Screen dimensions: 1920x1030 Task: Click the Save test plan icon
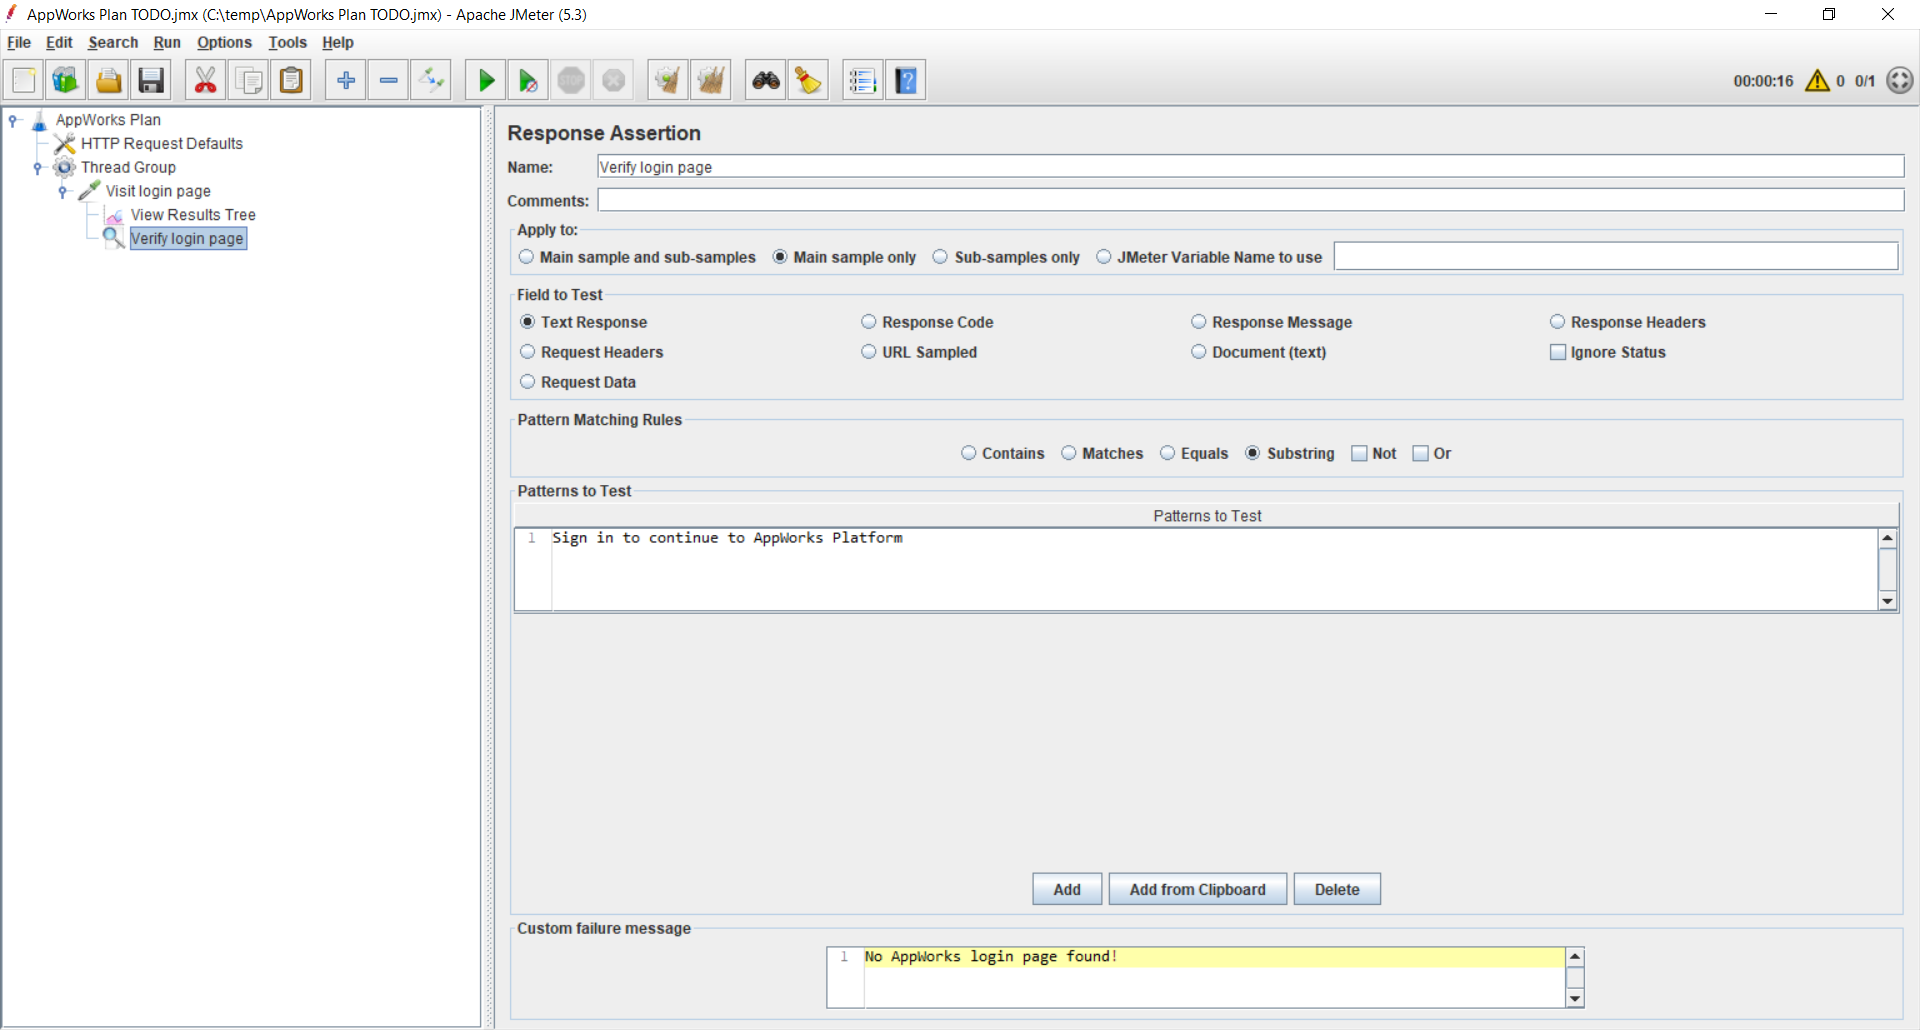[x=151, y=81]
